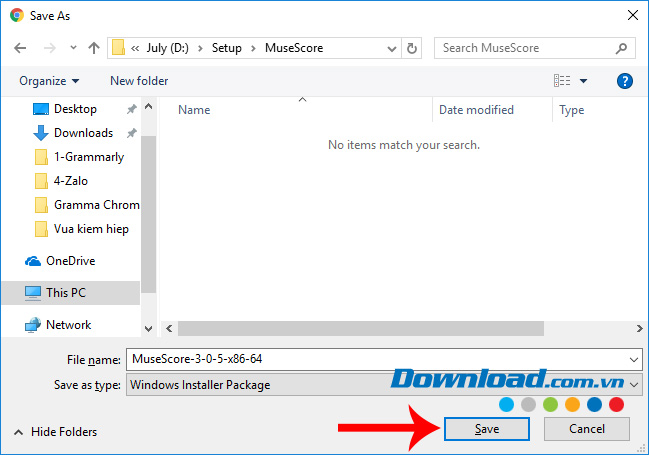Open the Vua kiem hiep folder
Screen dimensions: 649x455
[x=91, y=229]
